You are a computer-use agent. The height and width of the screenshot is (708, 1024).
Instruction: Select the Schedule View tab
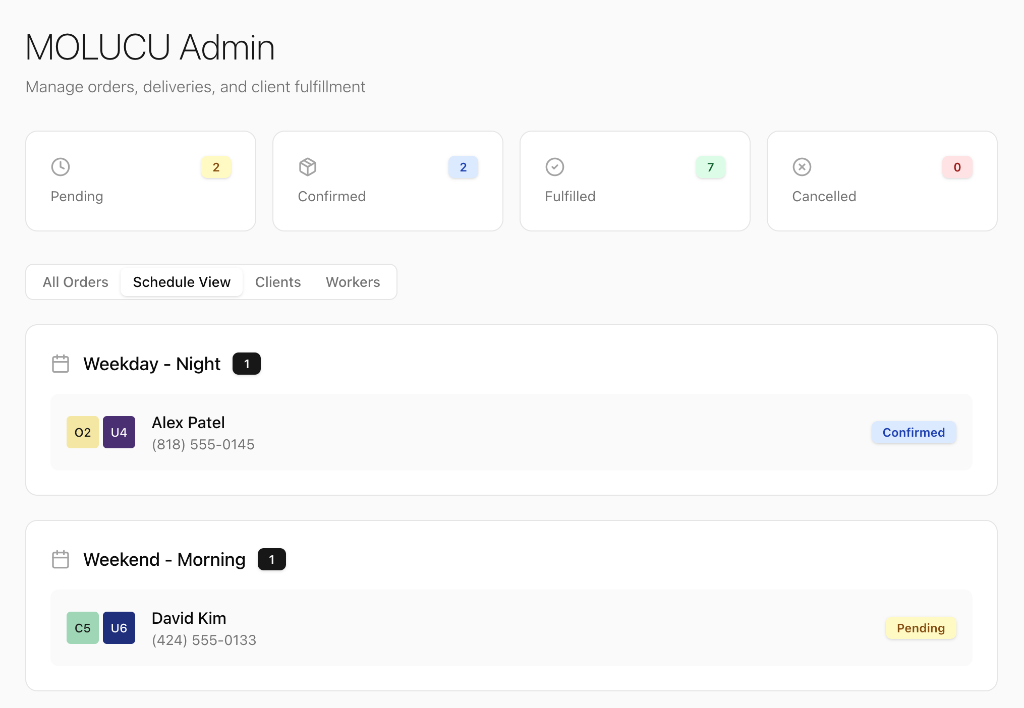click(182, 282)
